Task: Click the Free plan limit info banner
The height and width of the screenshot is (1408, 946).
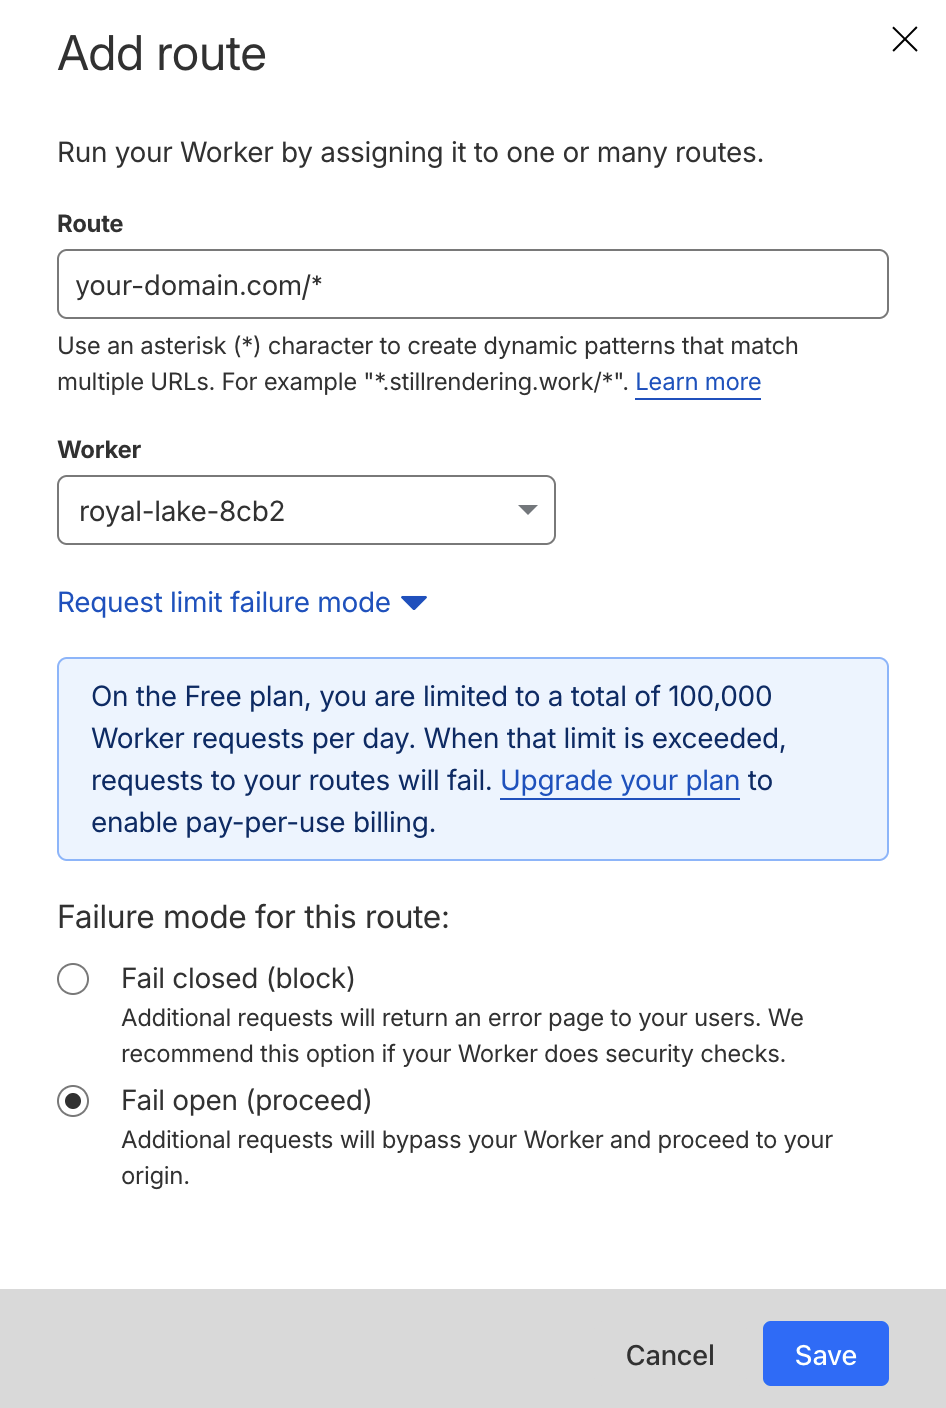Action: pos(472,759)
